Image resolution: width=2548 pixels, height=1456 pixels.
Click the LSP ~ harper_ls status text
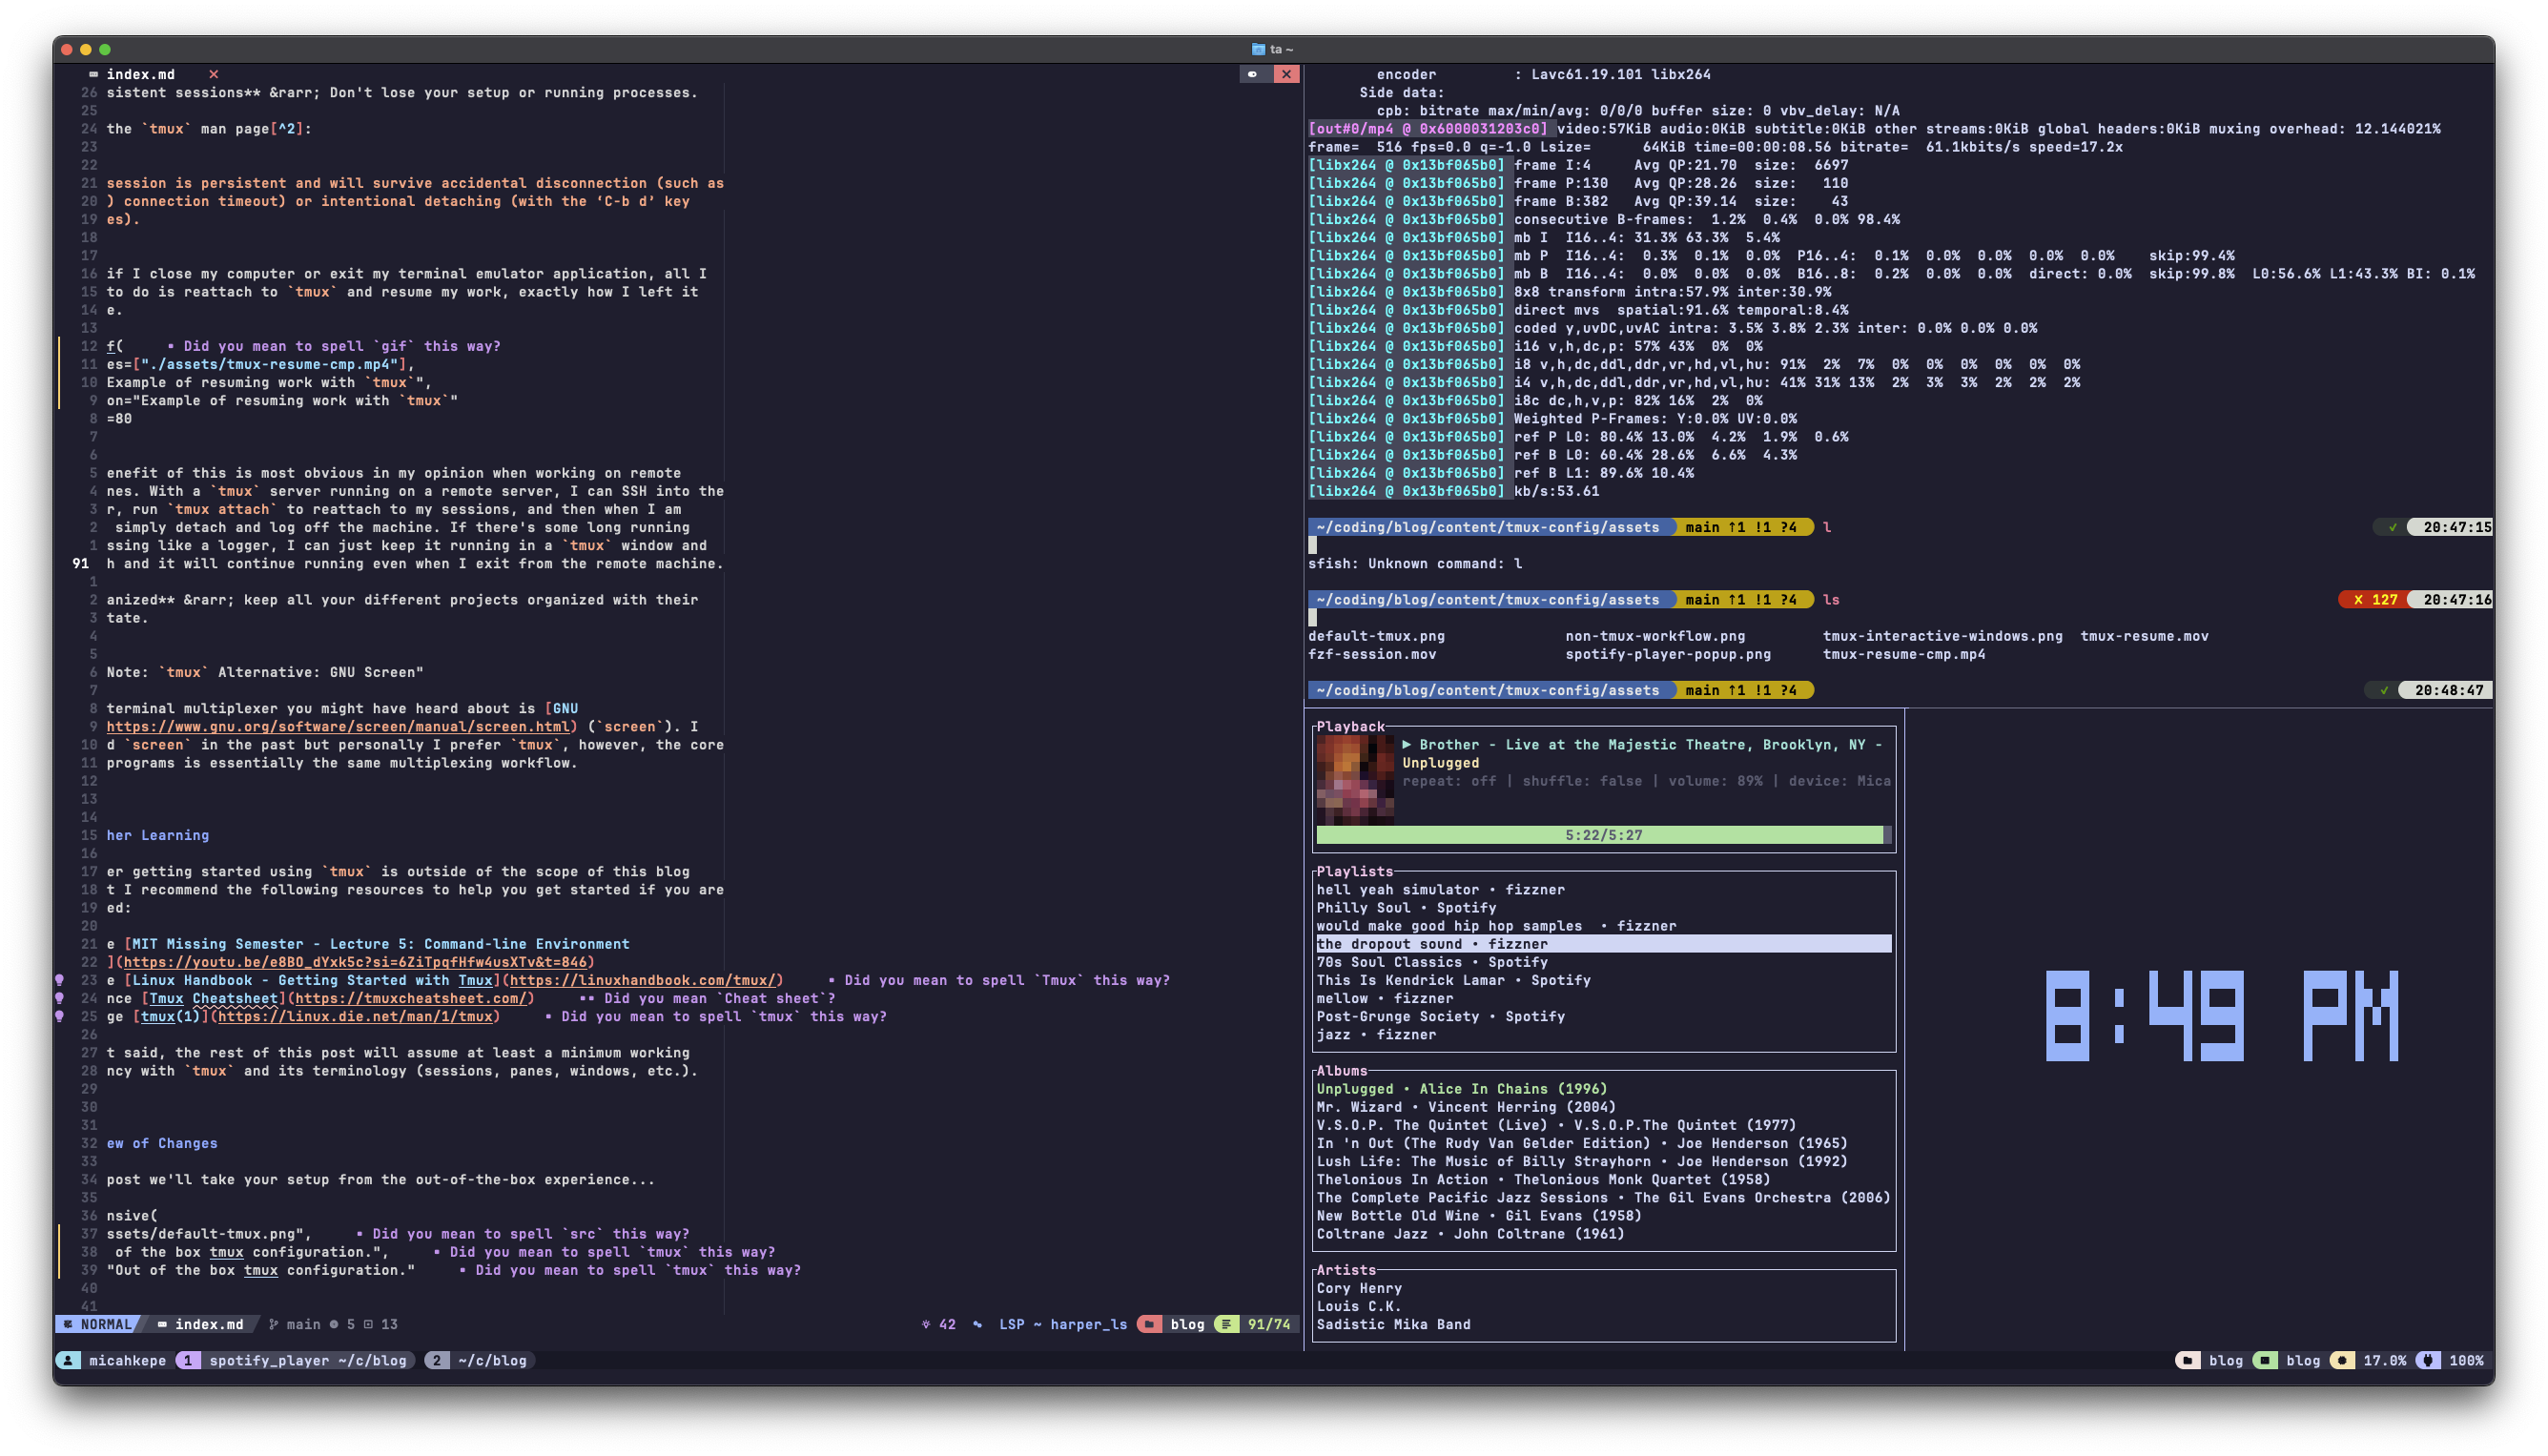pos(1062,1324)
